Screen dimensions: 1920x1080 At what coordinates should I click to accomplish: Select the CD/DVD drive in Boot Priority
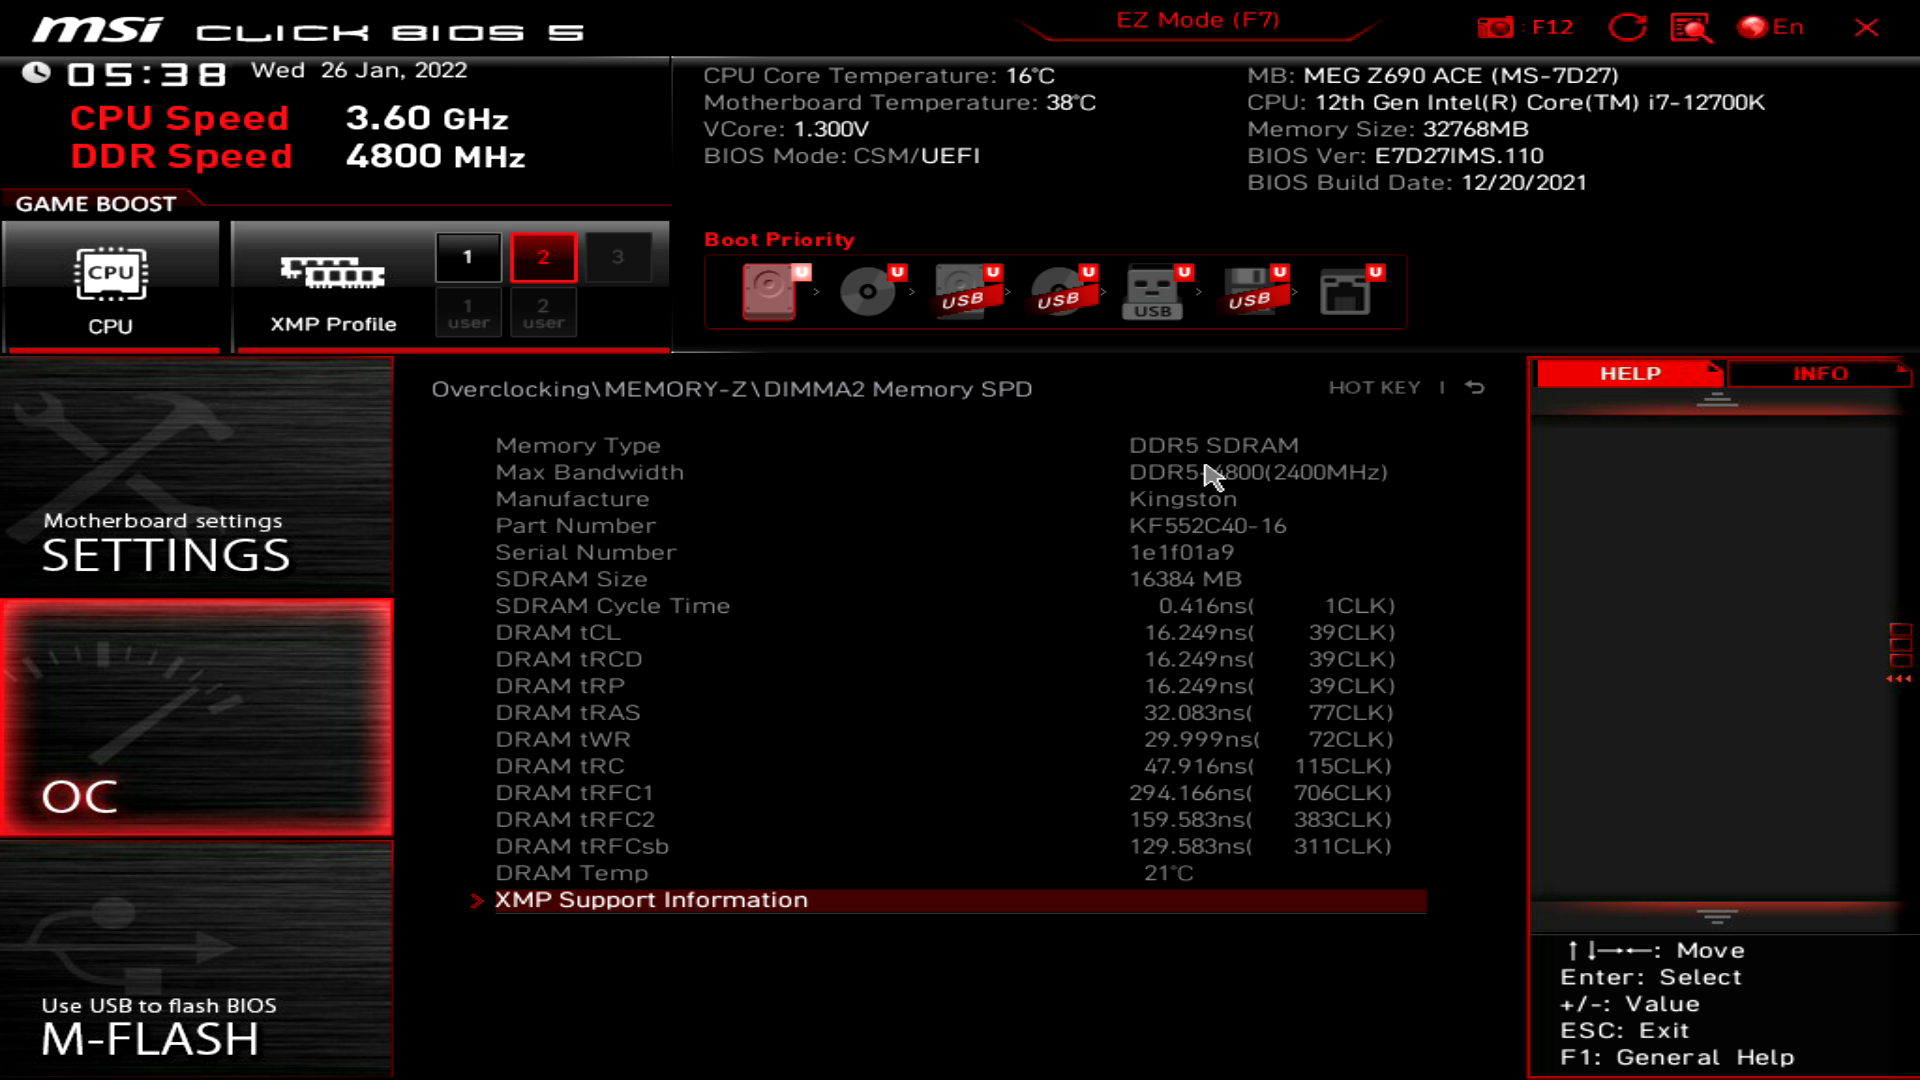(866, 292)
